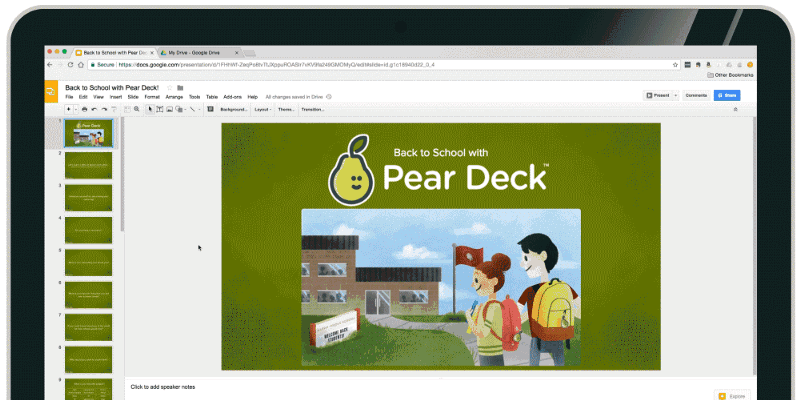Screen dimensions: 800x400
Task: Click the Present button
Action: (658, 95)
